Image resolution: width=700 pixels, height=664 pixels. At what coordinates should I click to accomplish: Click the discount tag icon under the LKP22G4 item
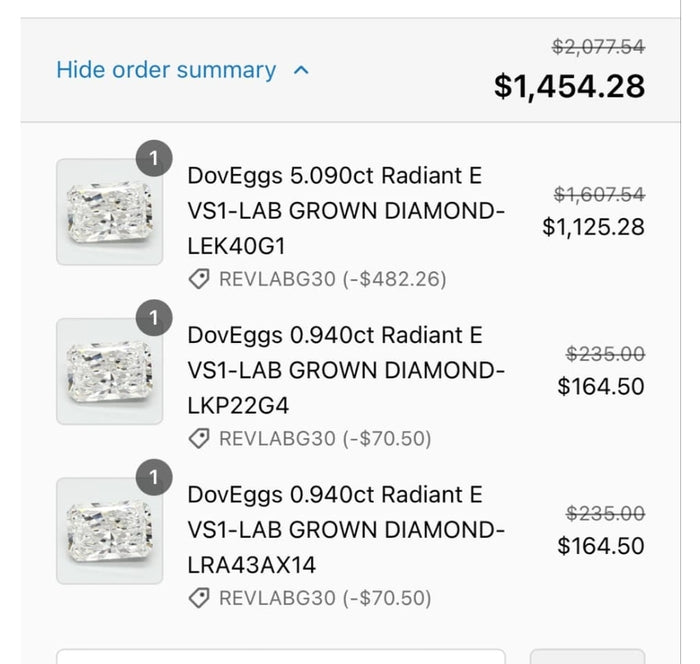199,438
